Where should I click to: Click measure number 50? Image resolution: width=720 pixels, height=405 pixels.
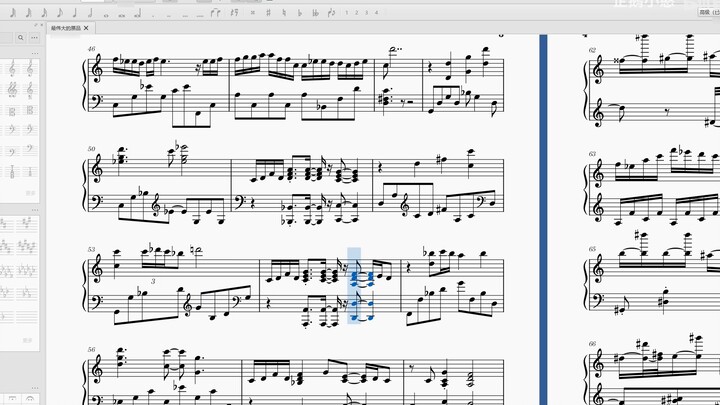[91, 149]
